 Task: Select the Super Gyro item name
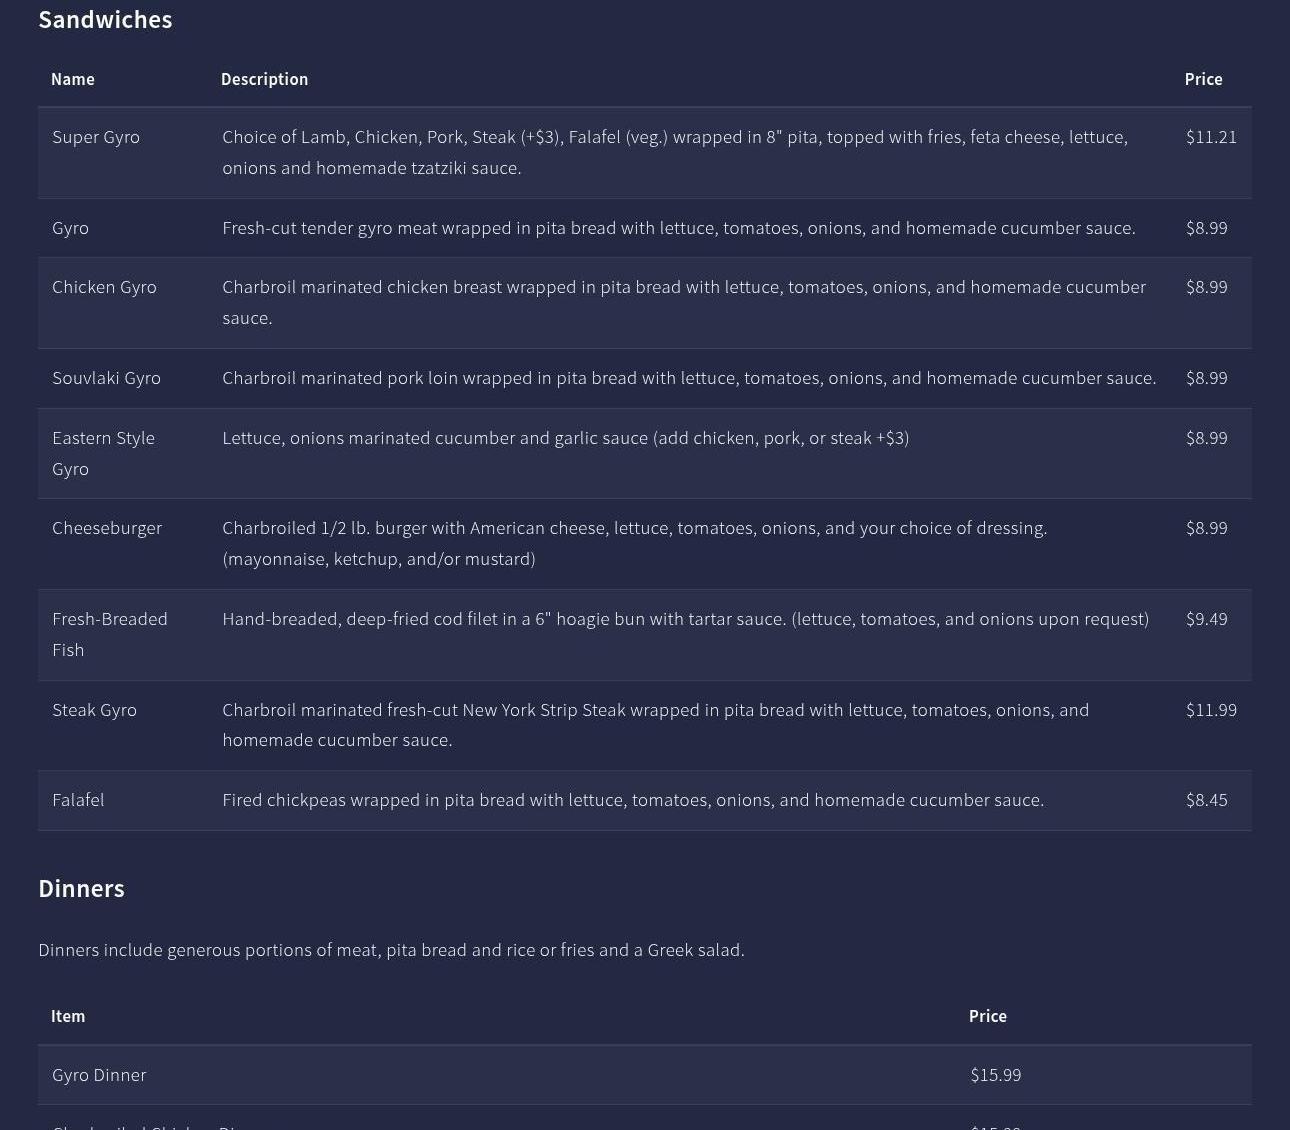pyautogui.click(x=96, y=137)
